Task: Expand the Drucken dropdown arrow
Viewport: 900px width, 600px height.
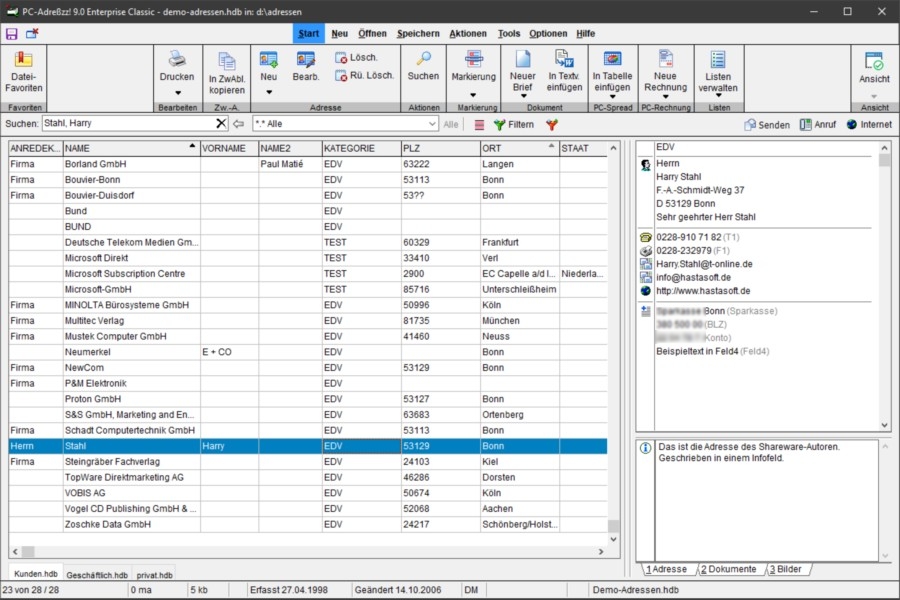Action: click(178, 93)
